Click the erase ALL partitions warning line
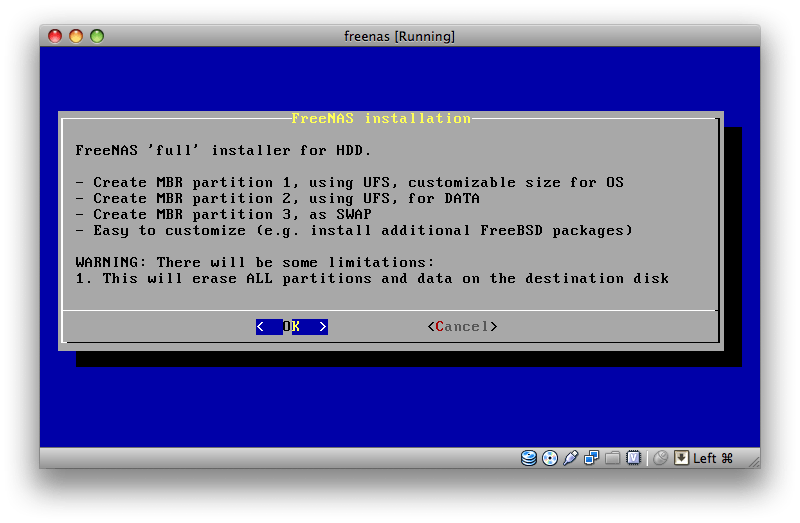Image resolution: width=800 pixels, height=523 pixels. 372,279
